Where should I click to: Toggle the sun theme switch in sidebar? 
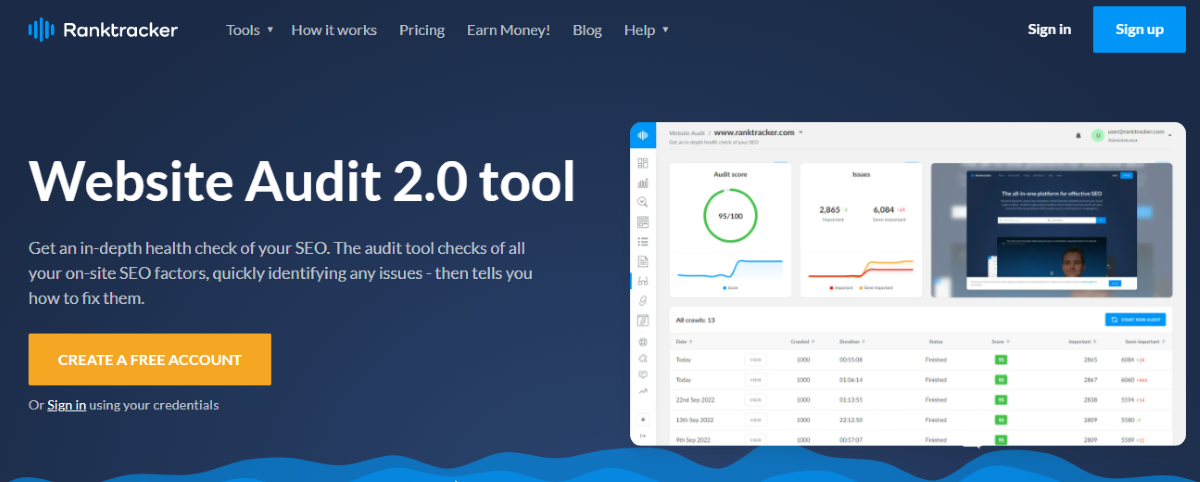[642, 418]
